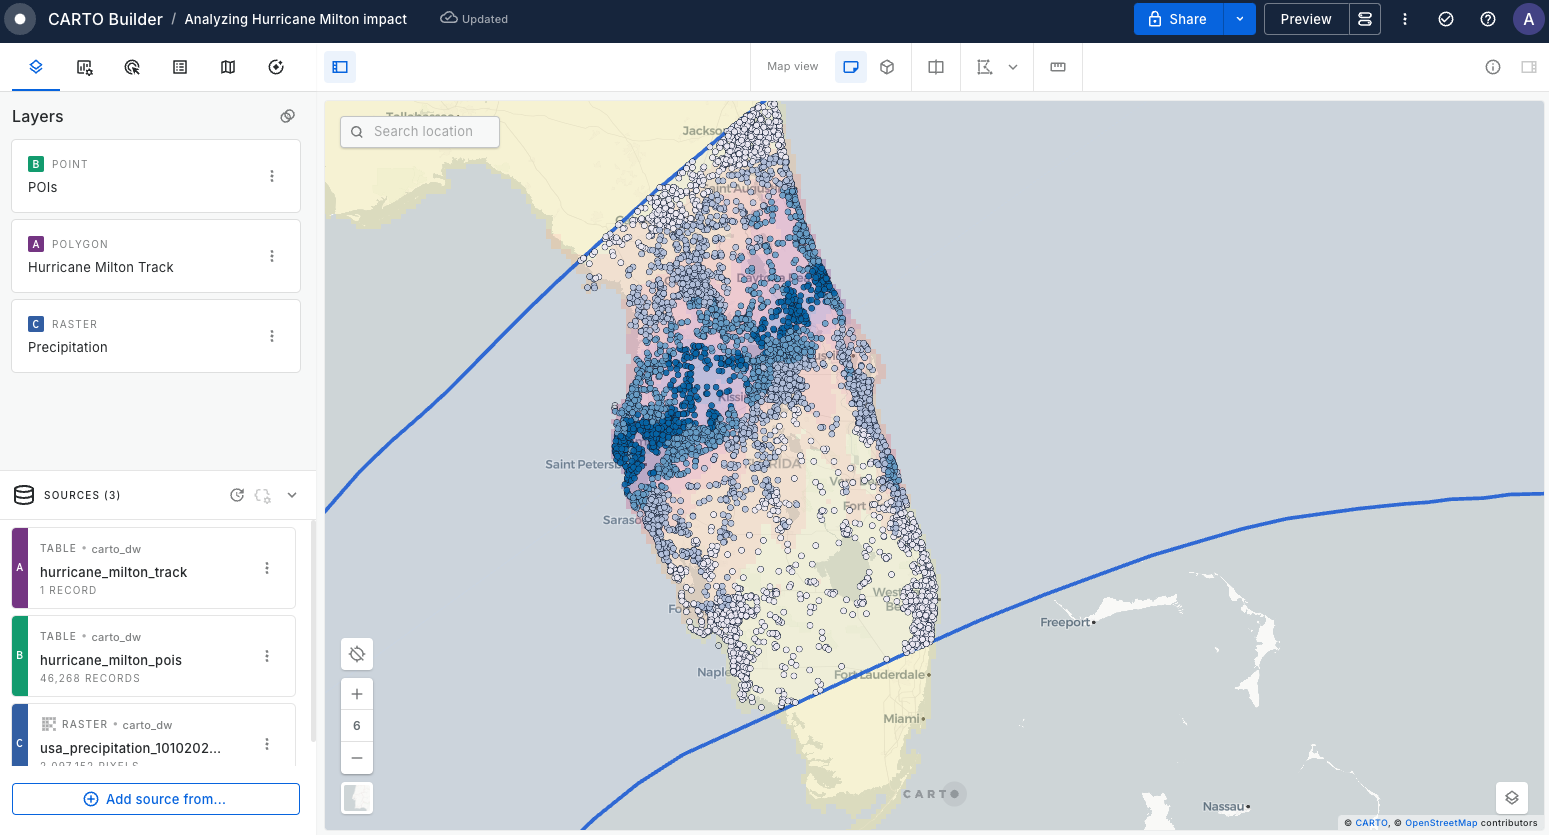Click the SOURCES (3) heading
The height and width of the screenshot is (835, 1549).
tap(82, 495)
